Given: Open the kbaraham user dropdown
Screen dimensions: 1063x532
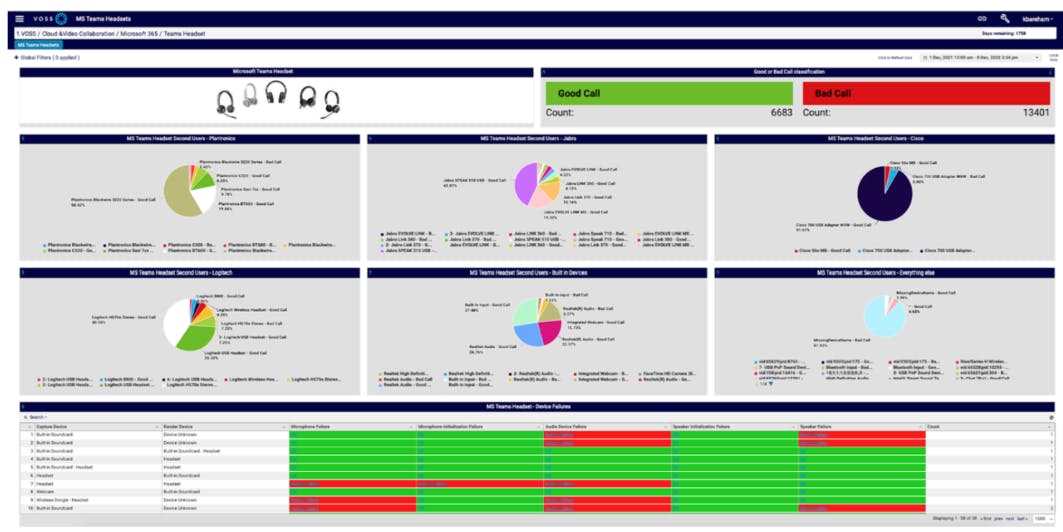Looking at the screenshot, I should point(1036,19).
